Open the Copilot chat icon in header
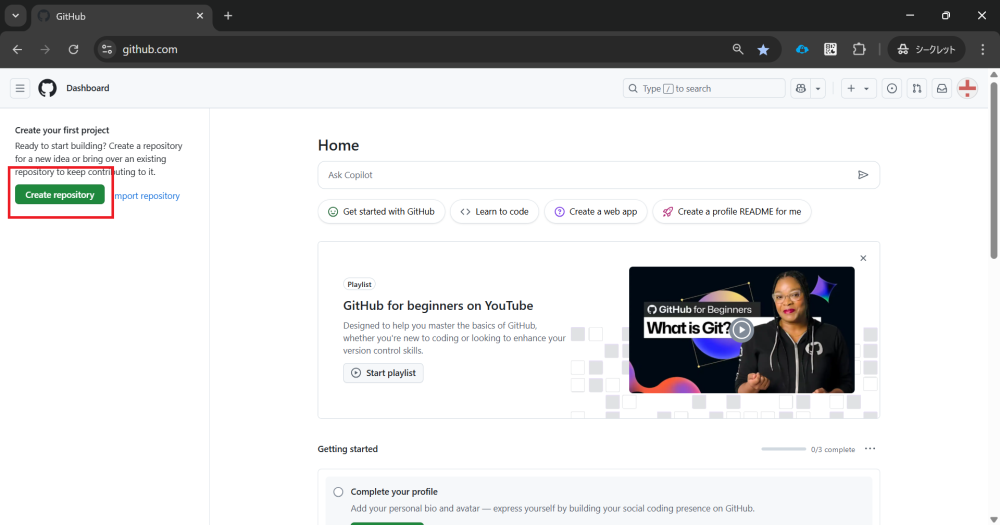Screen dimensions: 1000x525 pos(800,89)
